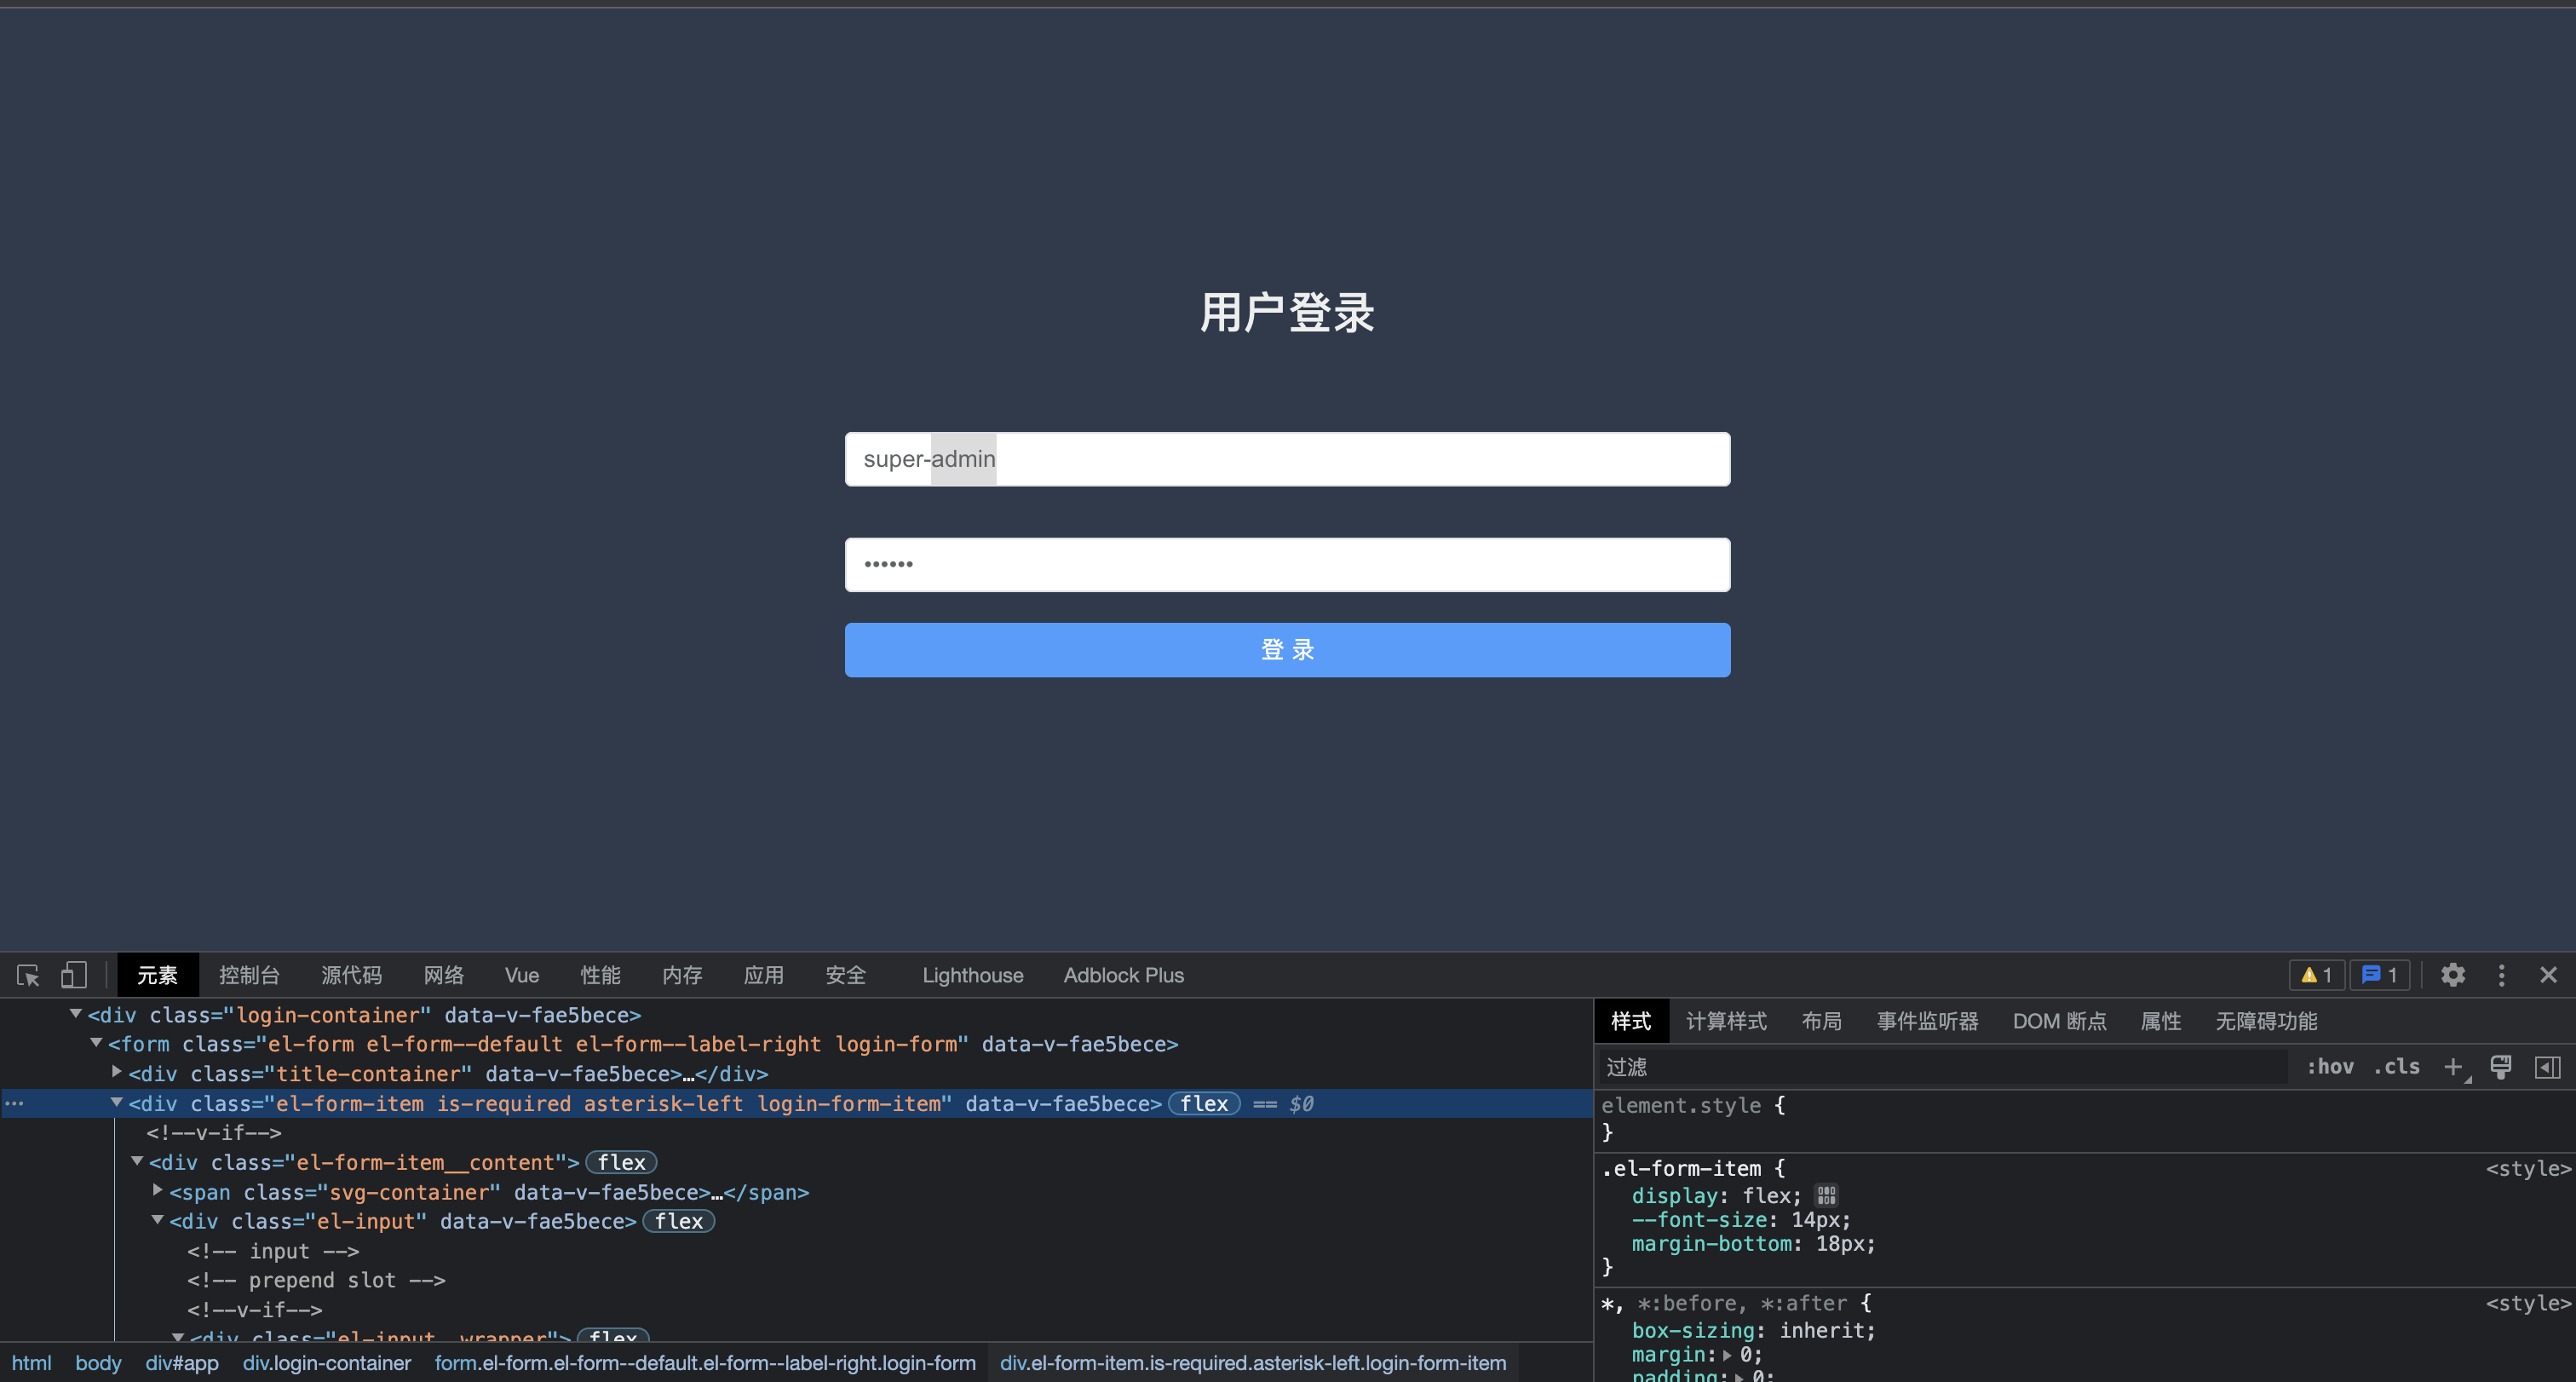Click the div.el-form-item breadcrumb
Screen dimensions: 2576x1382
(x=1253, y=1363)
